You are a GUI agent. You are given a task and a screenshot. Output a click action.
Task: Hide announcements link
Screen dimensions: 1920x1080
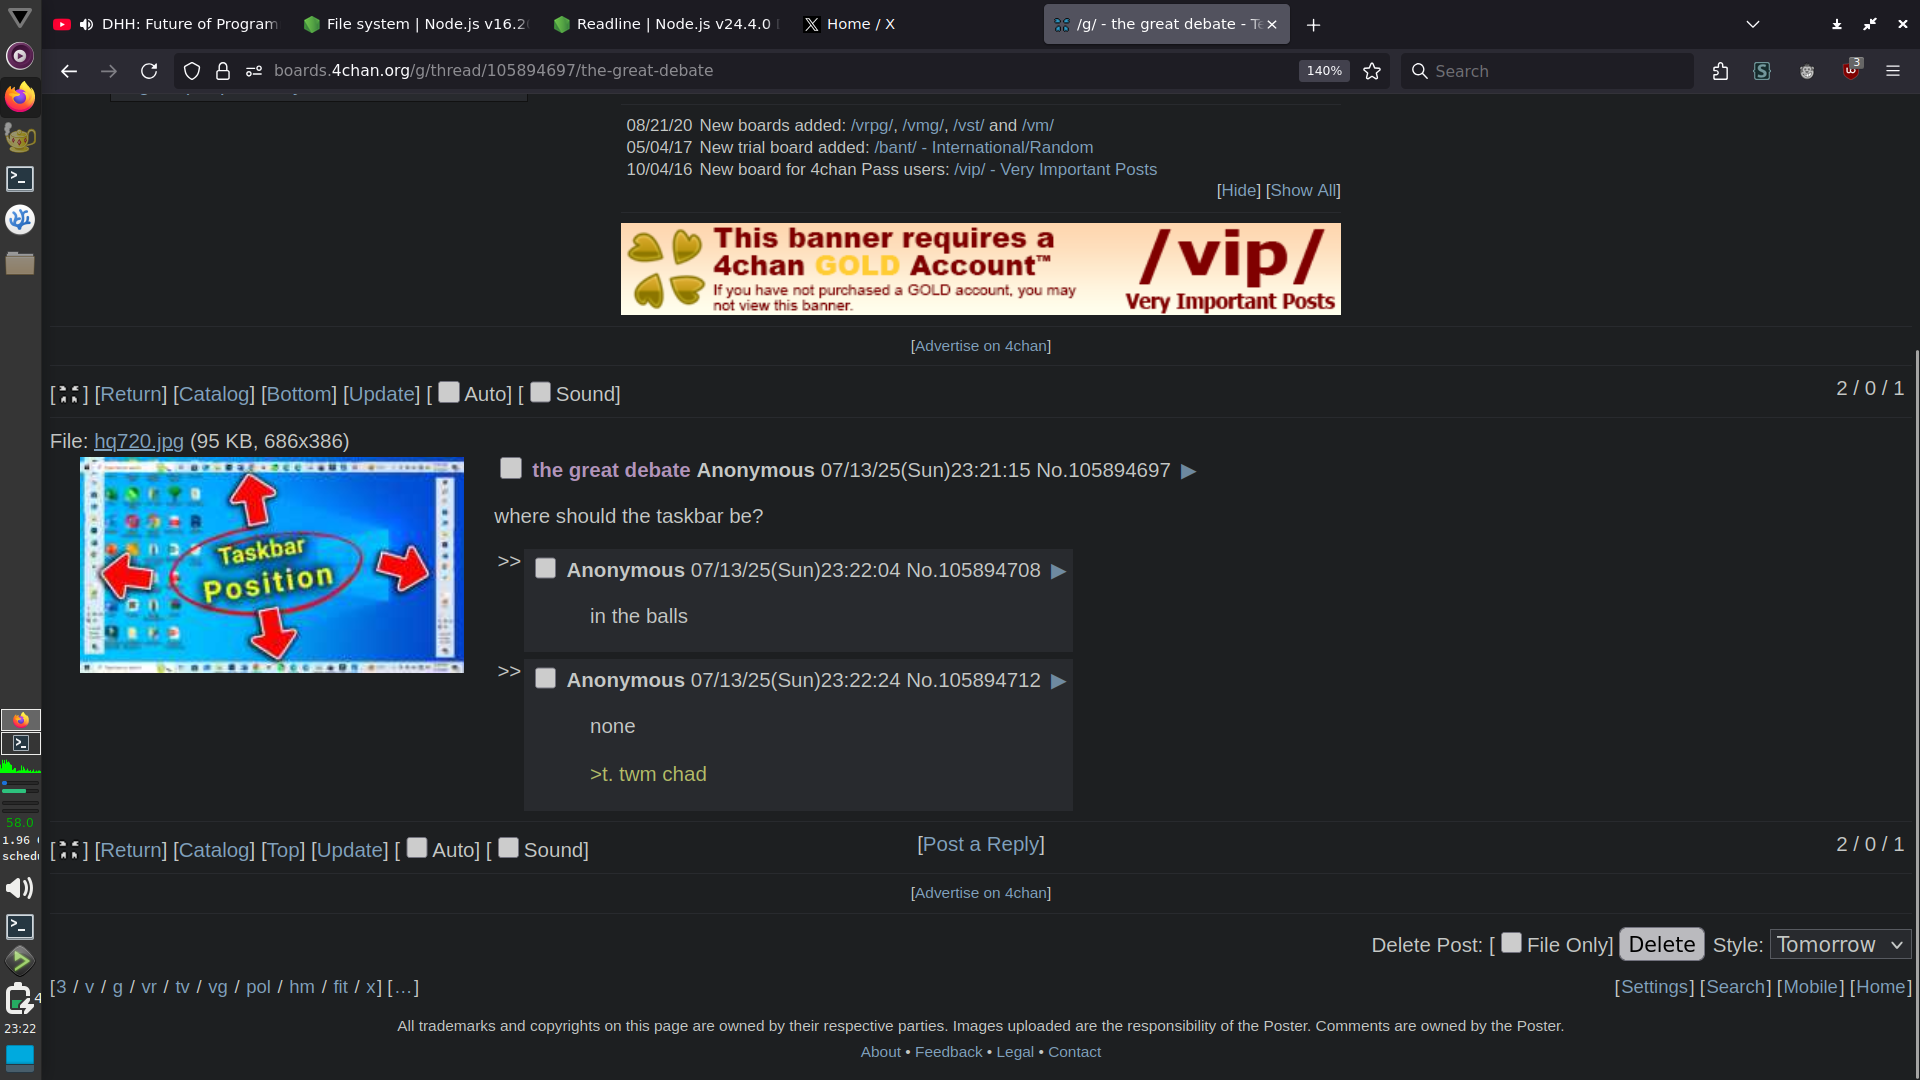point(1238,190)
